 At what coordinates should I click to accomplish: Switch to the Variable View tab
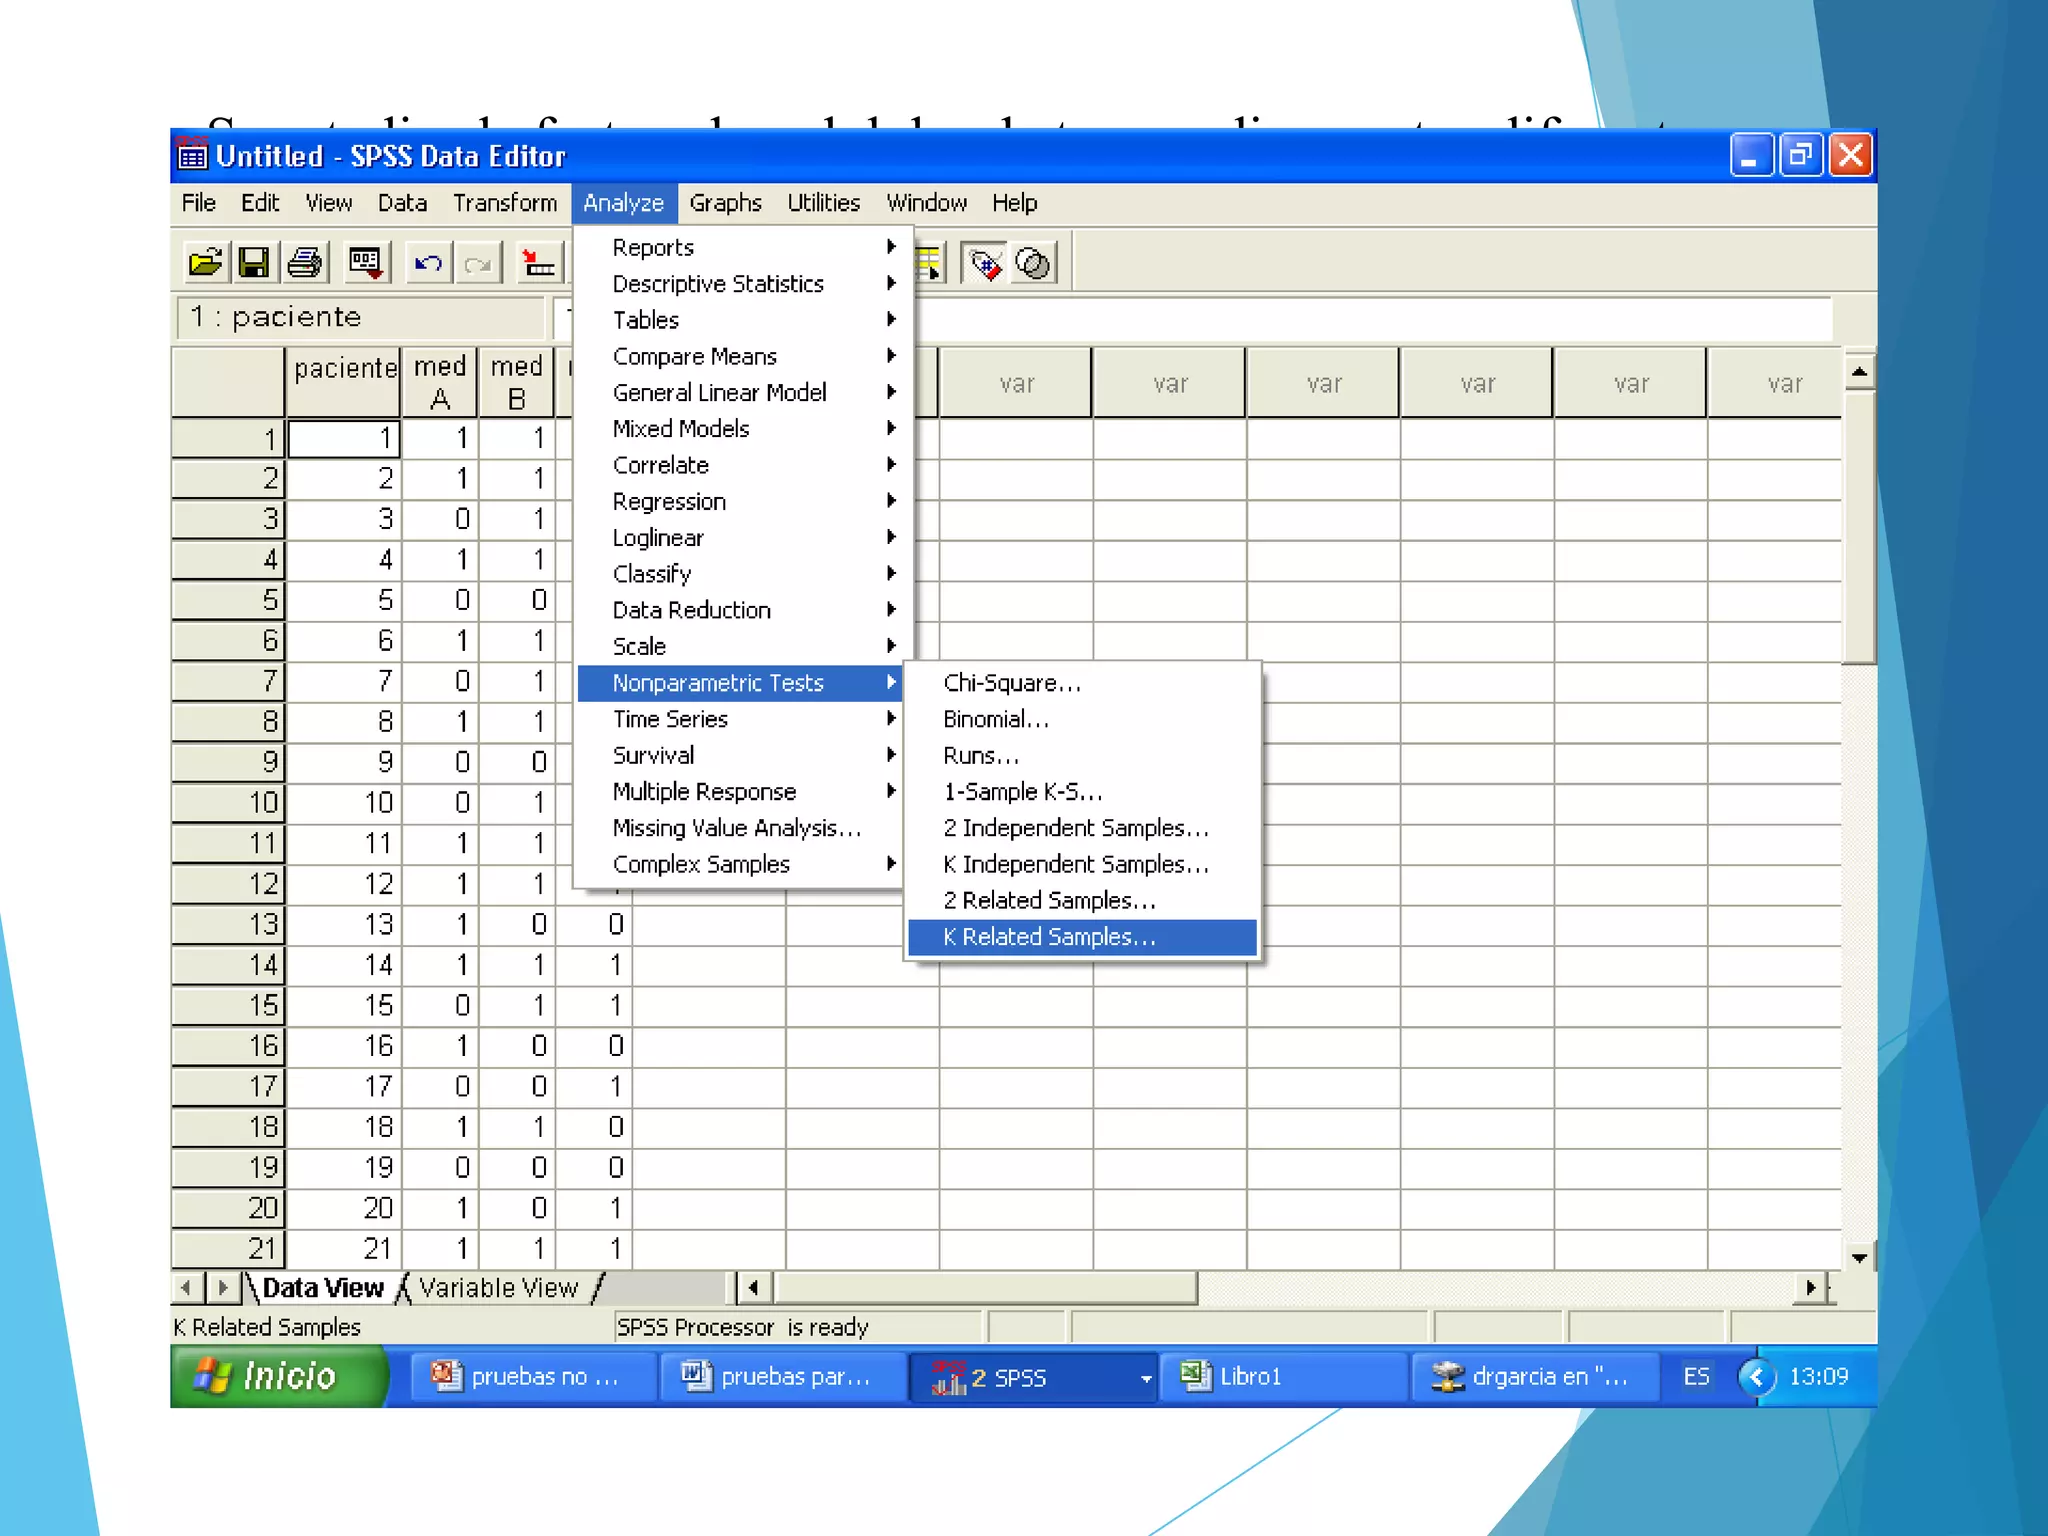point(498,1288)
